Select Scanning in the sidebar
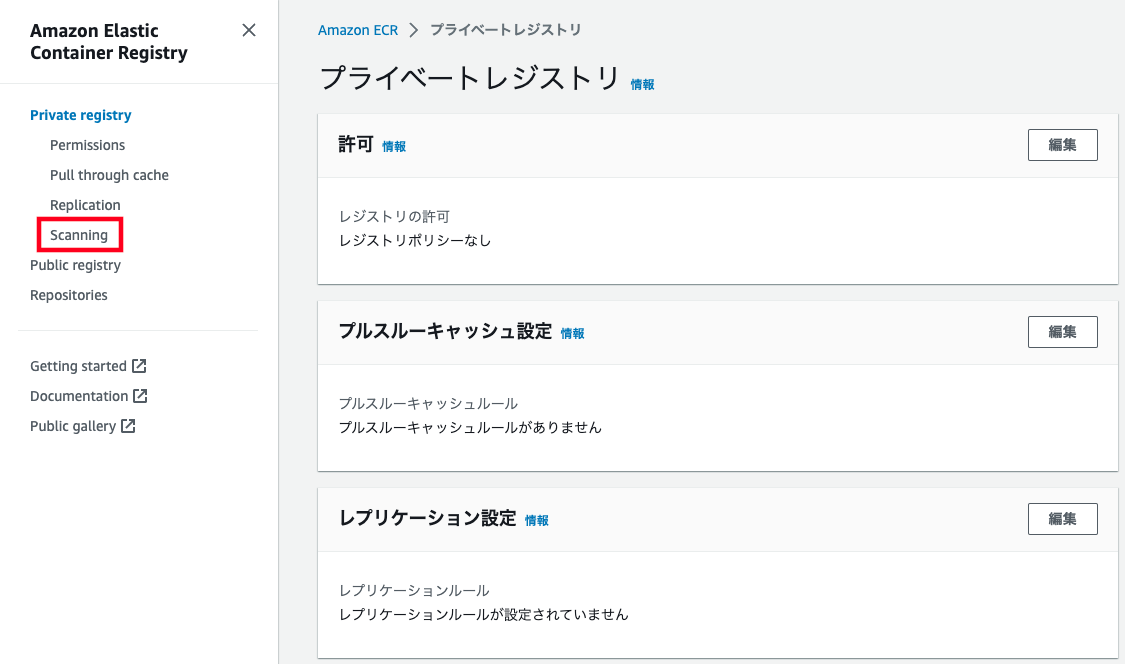The height and width of the screenshot is (664, 1125). [x=79, y=235]
